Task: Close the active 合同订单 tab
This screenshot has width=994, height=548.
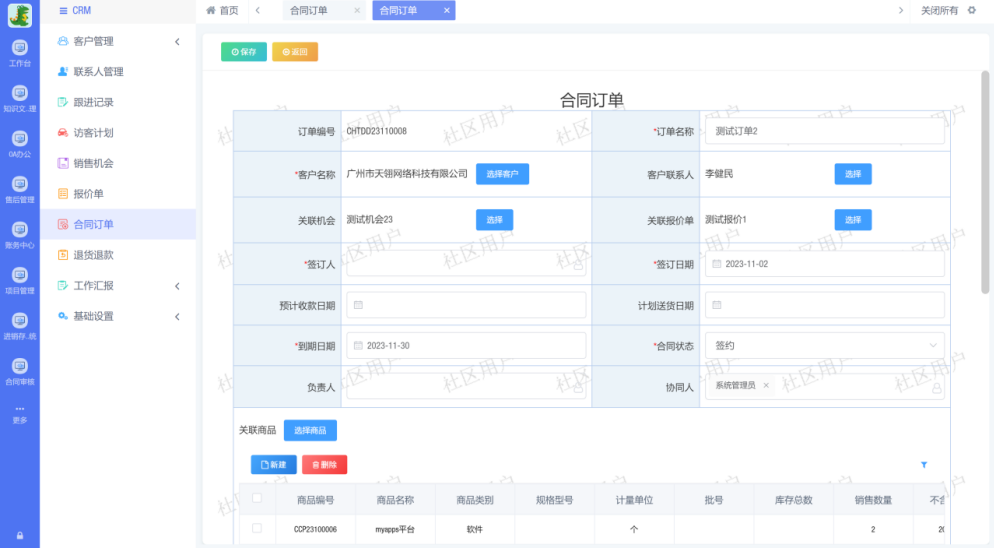Action: tap(446, 10)
